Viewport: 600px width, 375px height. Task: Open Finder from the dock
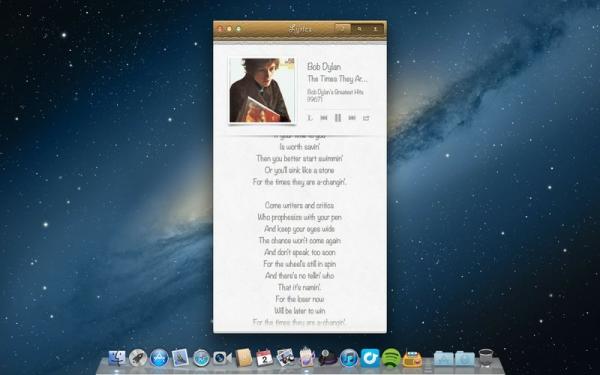[x=117, y=358]
